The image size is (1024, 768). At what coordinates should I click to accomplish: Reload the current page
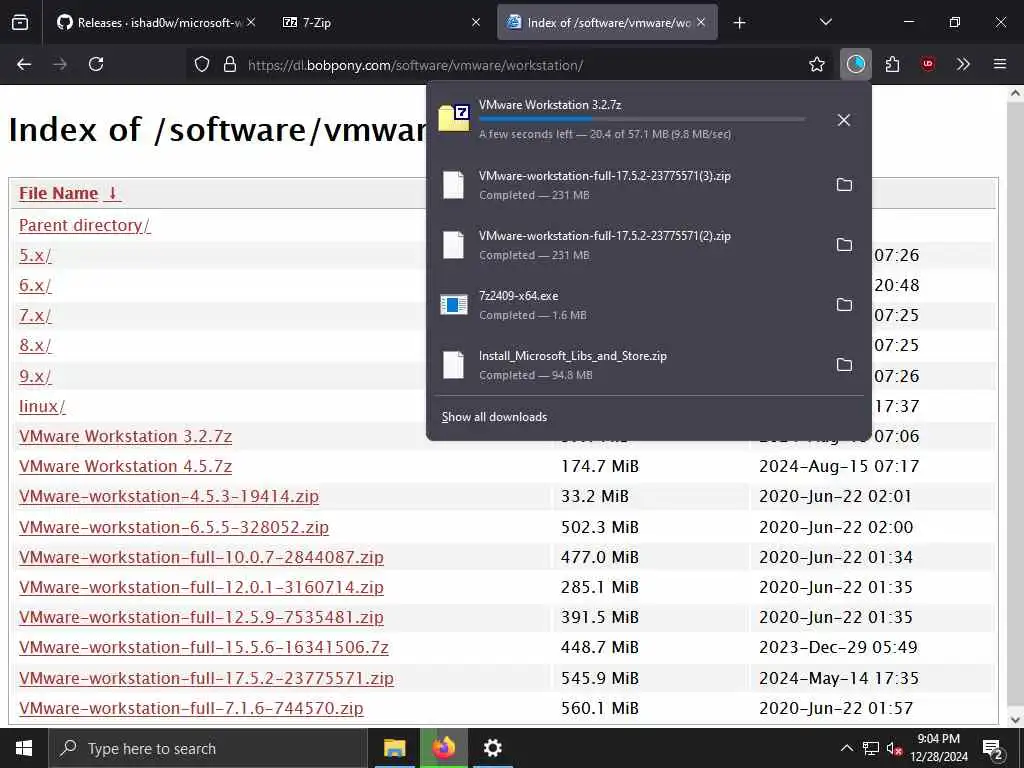tap(96, 64)
